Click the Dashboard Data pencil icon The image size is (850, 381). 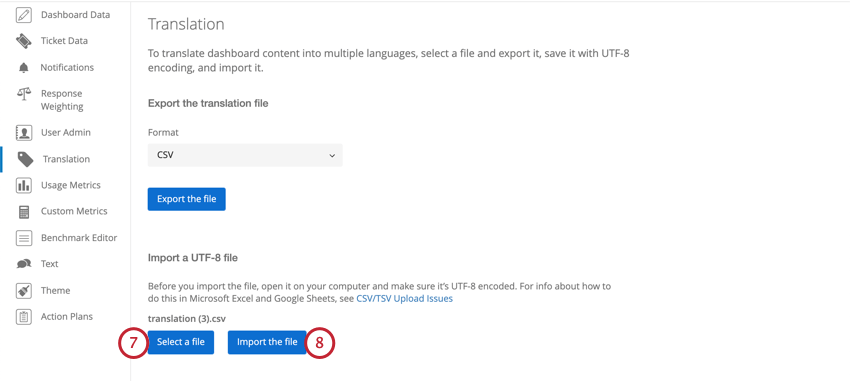pos(24,15)
